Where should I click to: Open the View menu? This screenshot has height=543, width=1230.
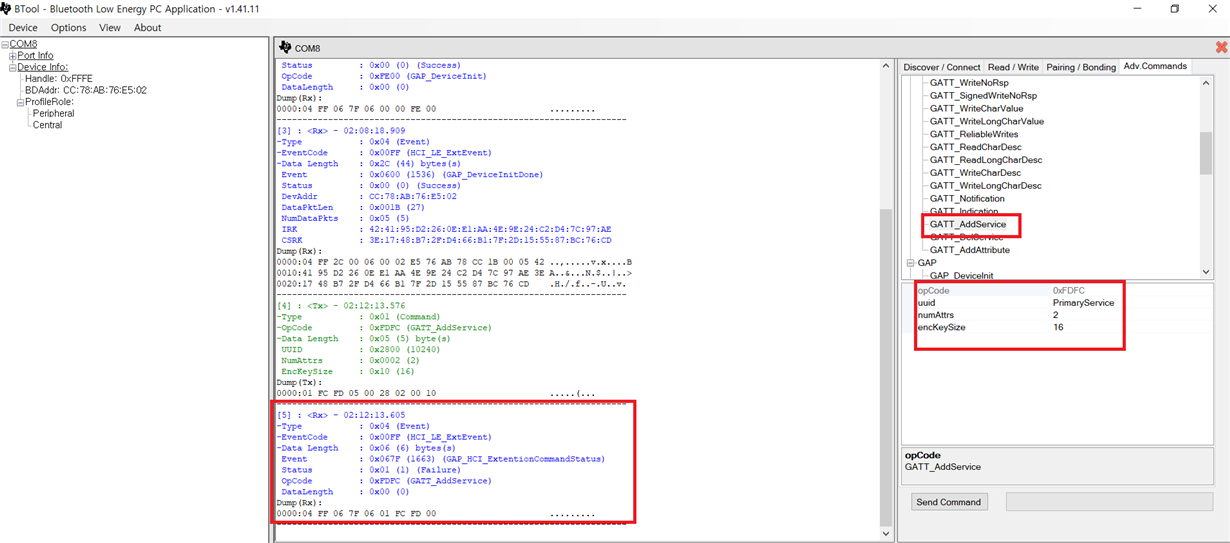110,28
